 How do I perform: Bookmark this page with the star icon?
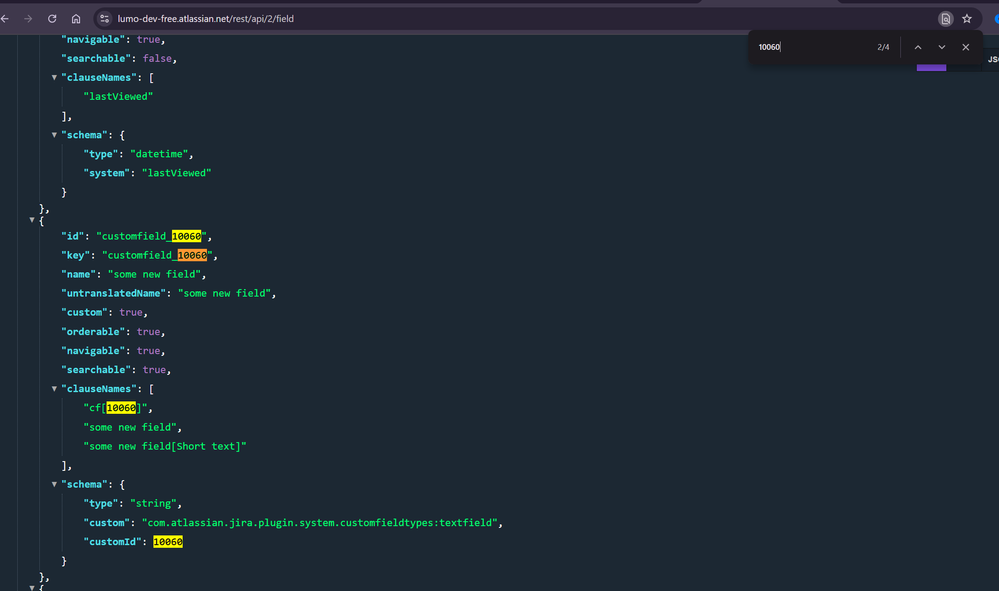point(967,19)
